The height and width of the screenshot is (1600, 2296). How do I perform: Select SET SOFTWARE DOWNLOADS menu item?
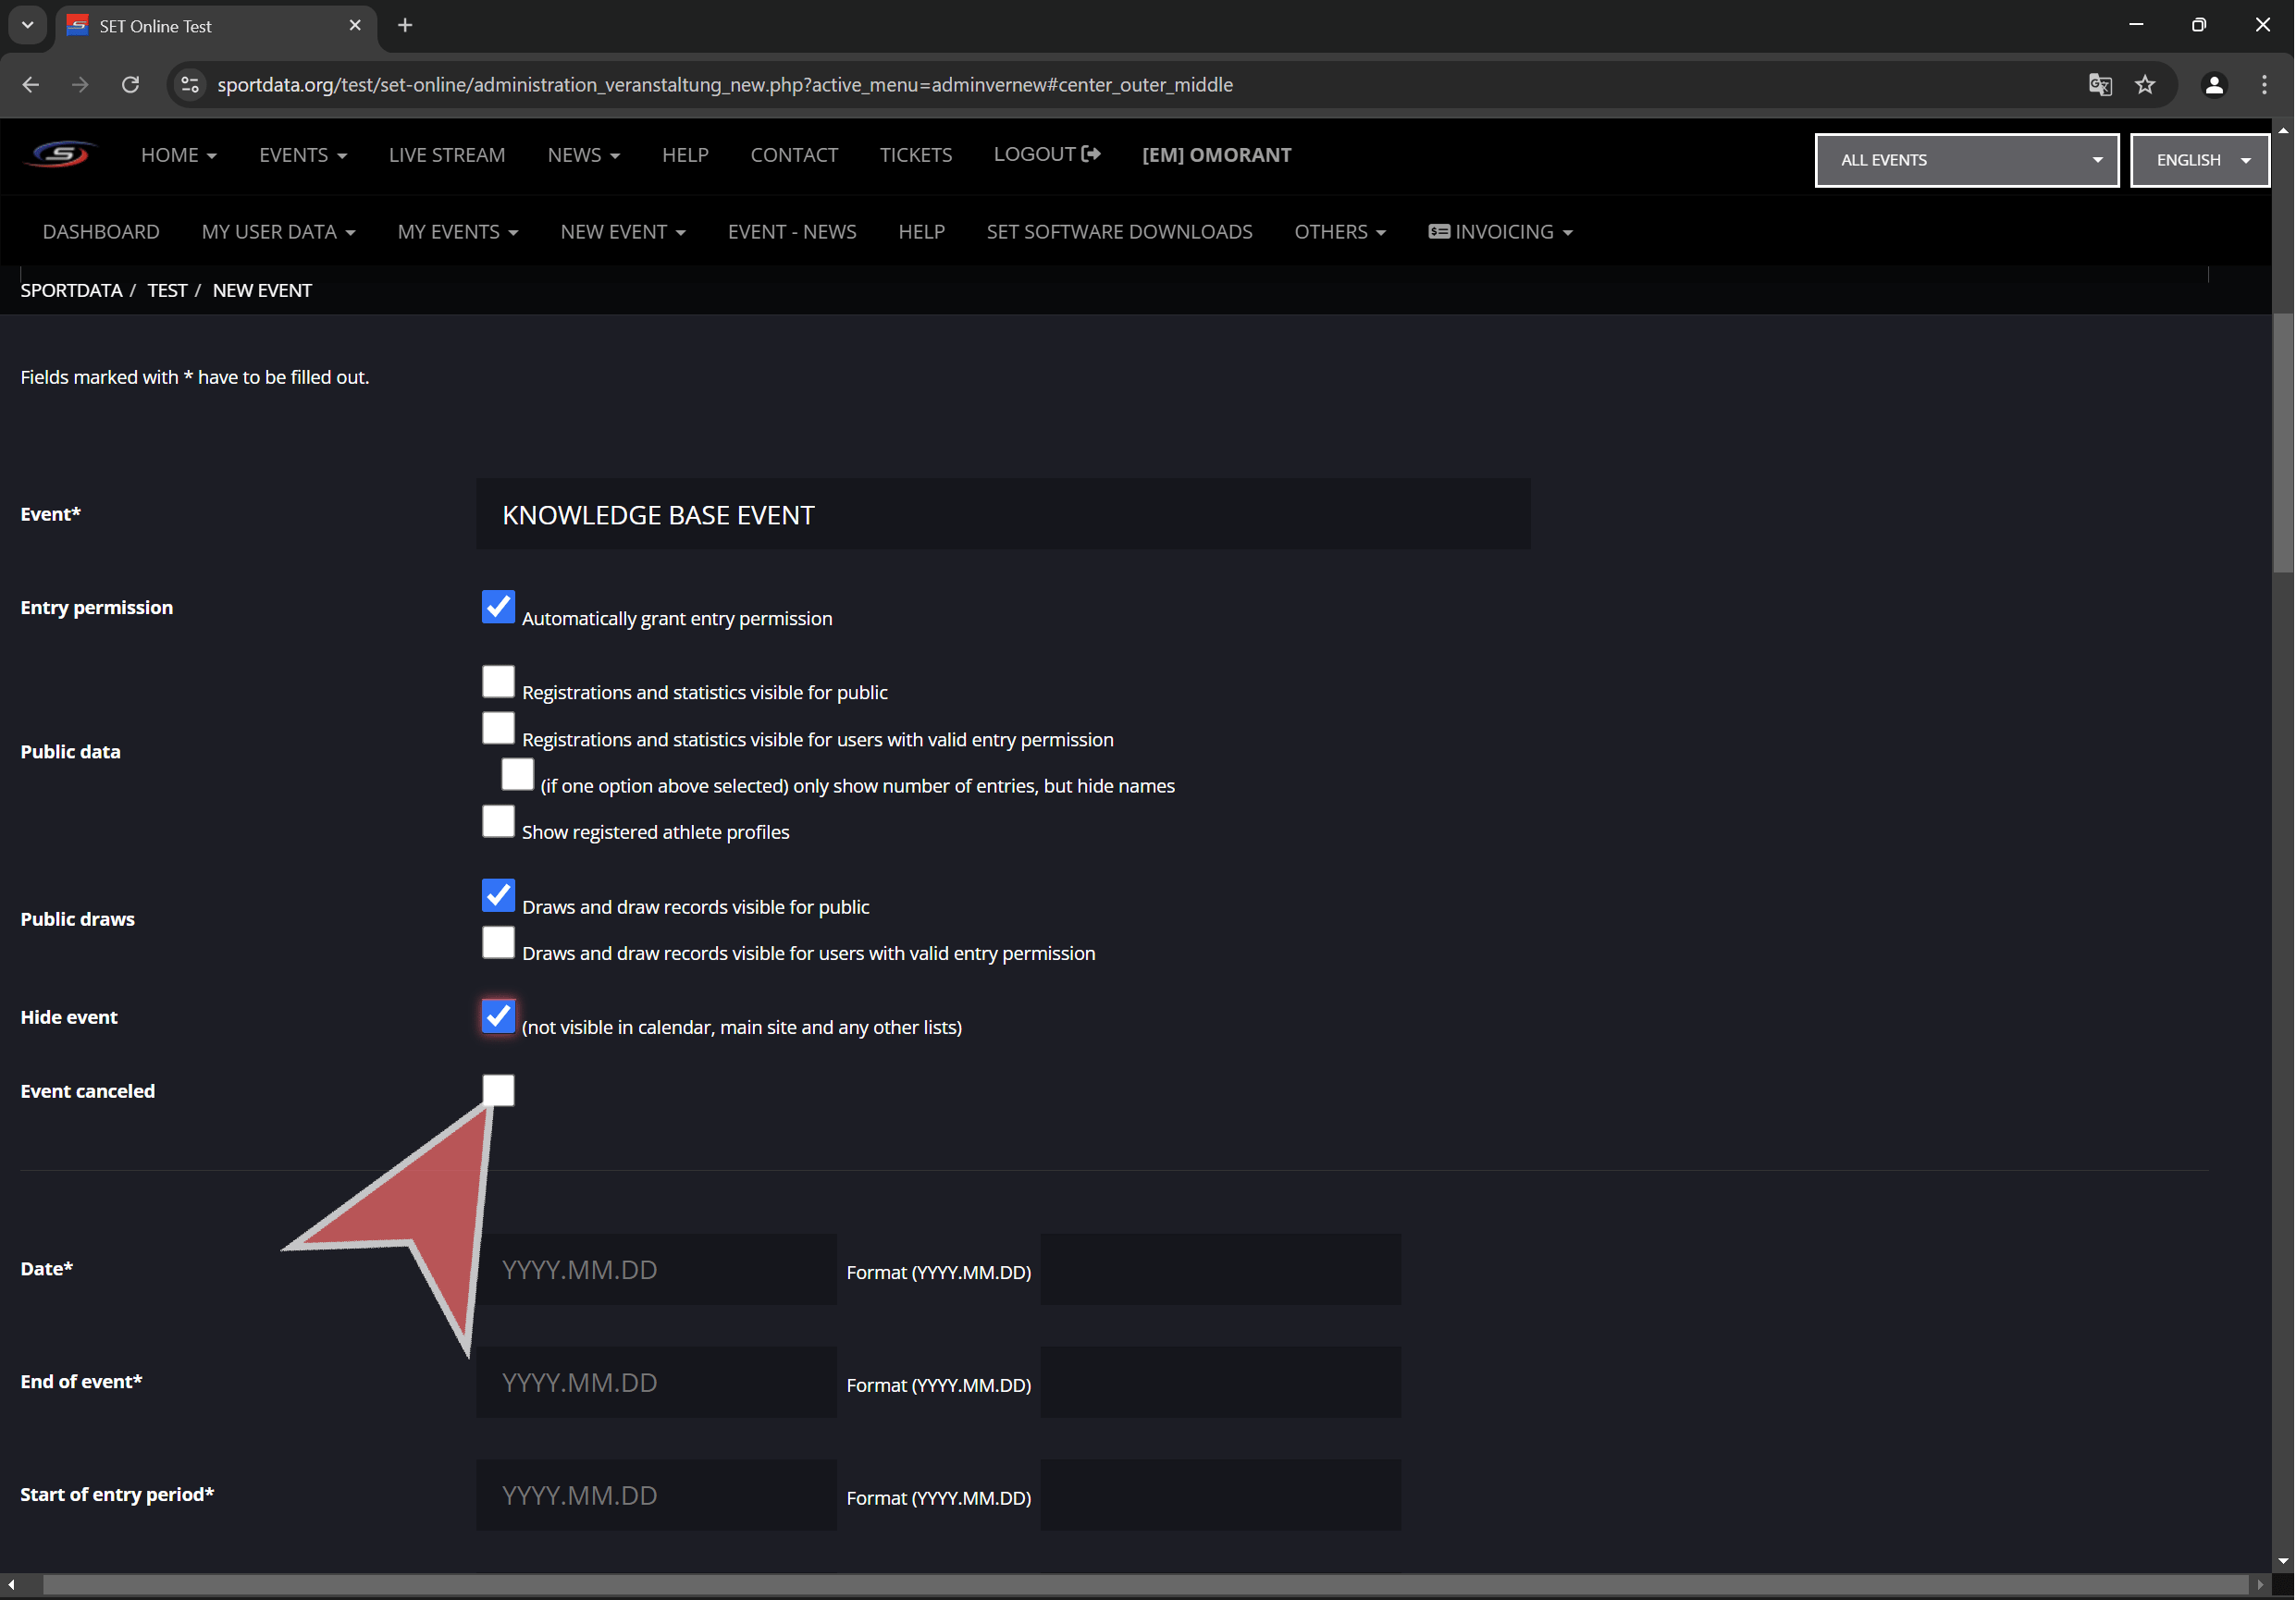pyautogui.click(x=1119, y=232)
